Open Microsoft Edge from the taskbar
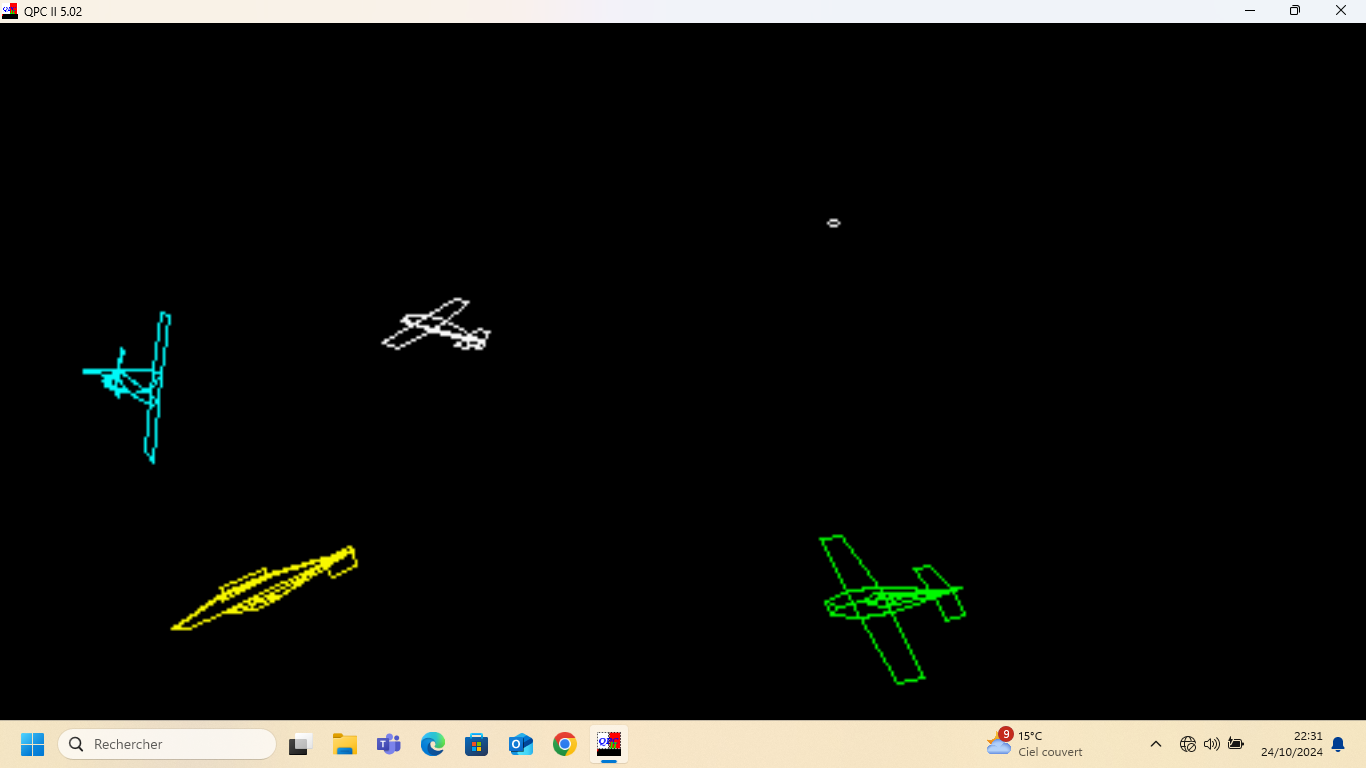The image size is (1366, 768). pos(433,744)
